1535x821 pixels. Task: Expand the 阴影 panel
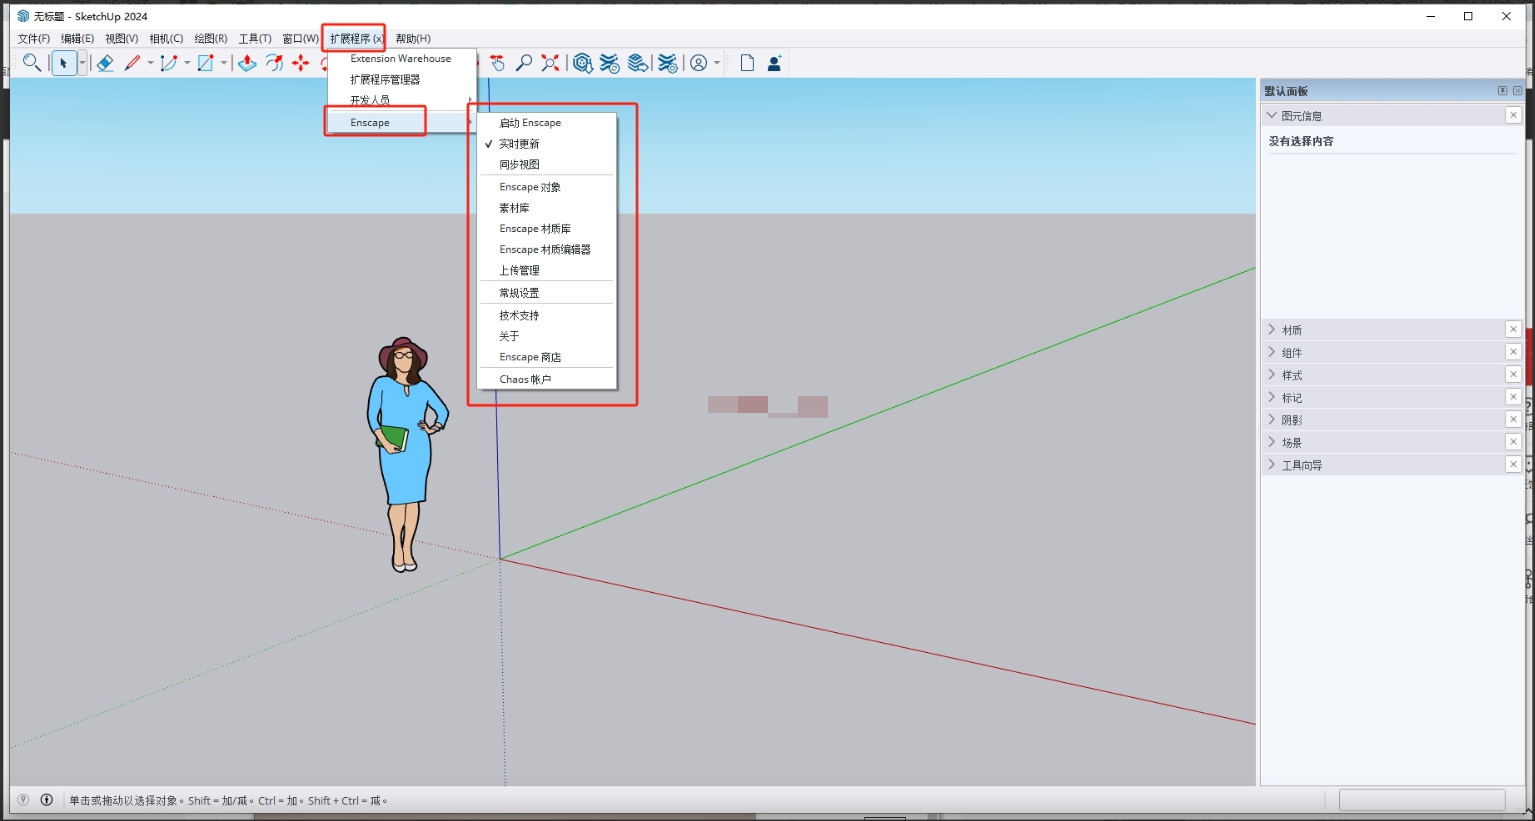tap(1272, 420)
